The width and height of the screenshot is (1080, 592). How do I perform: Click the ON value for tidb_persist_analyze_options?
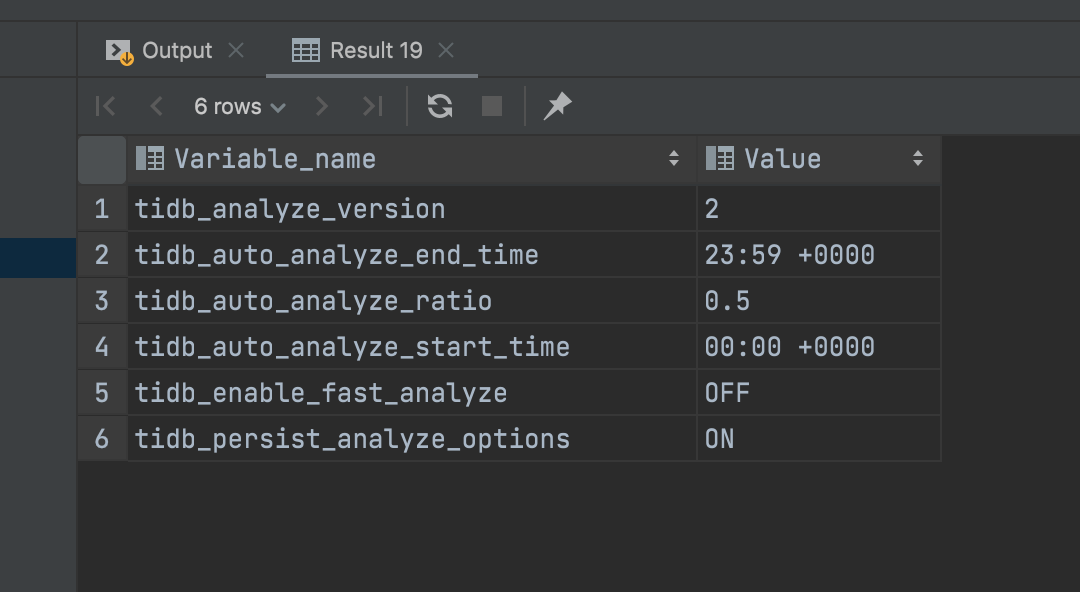point(720,439)
